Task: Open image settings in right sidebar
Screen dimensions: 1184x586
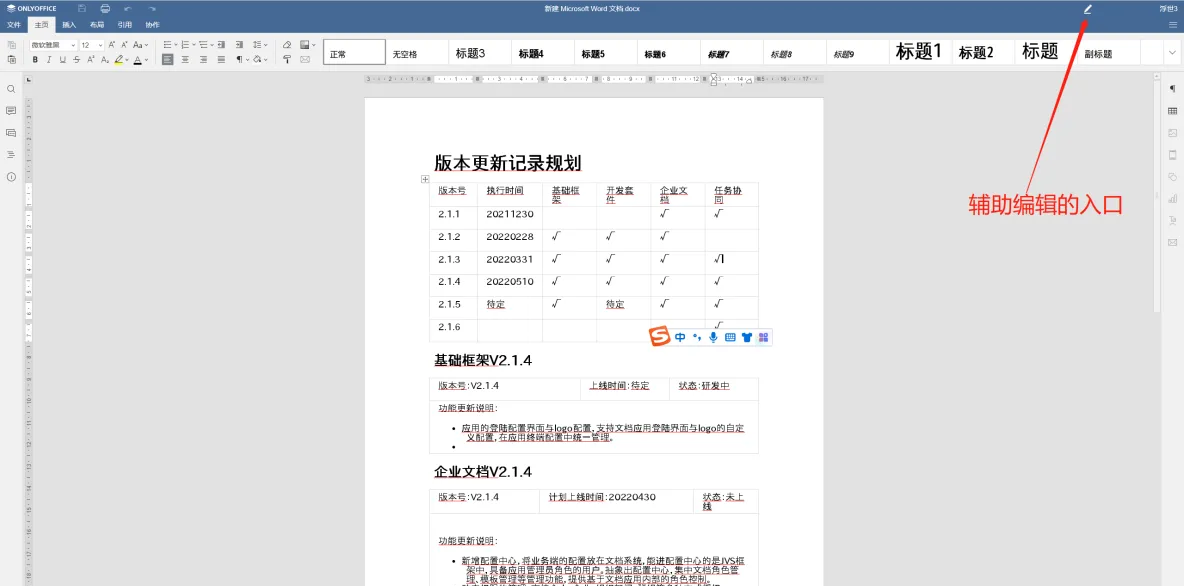Action: [1173, 133]
